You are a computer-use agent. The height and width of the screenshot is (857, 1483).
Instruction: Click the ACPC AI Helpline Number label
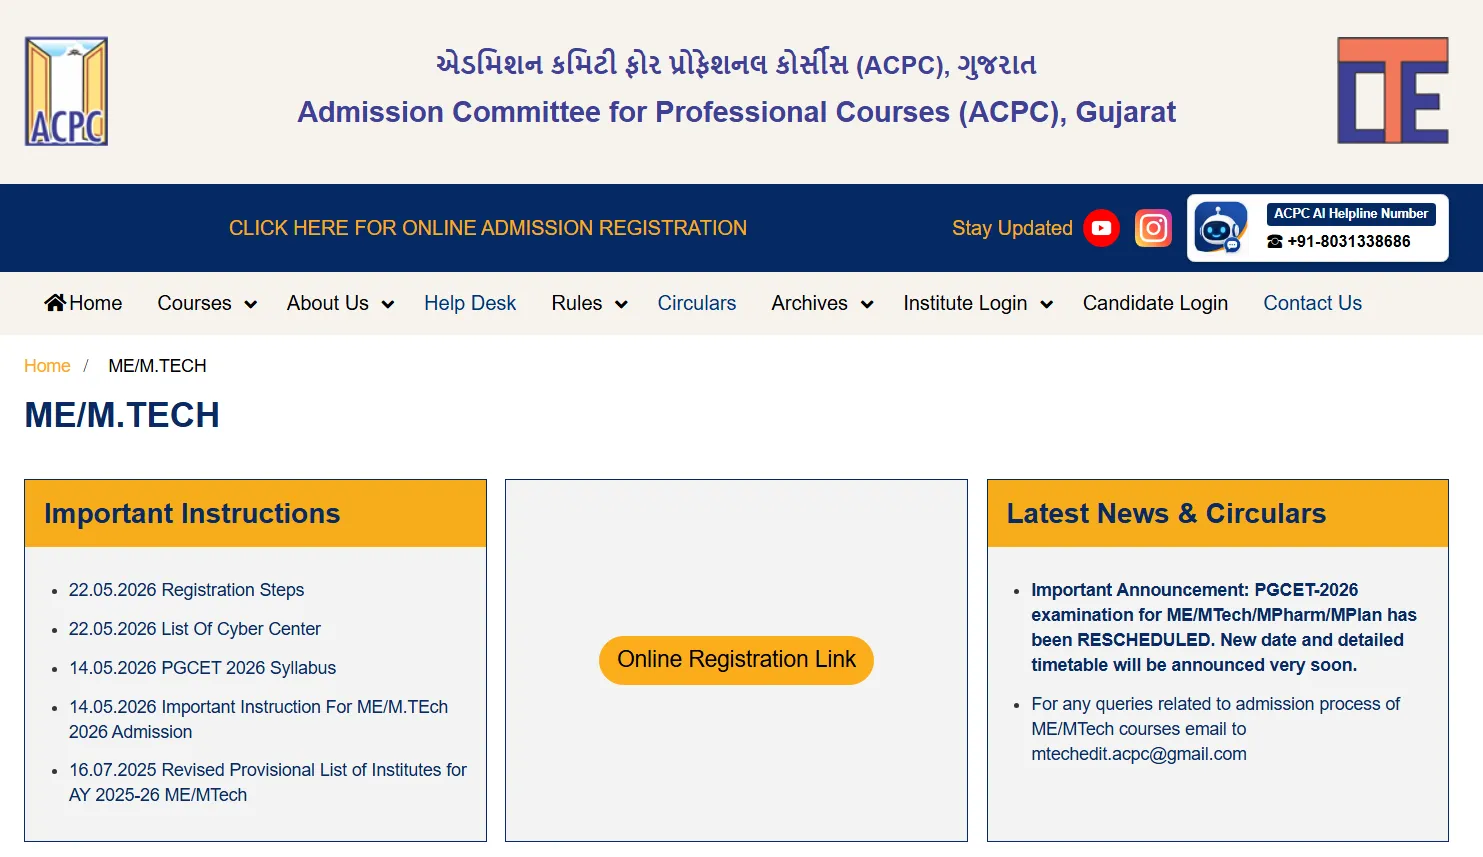pos(1351,214)
